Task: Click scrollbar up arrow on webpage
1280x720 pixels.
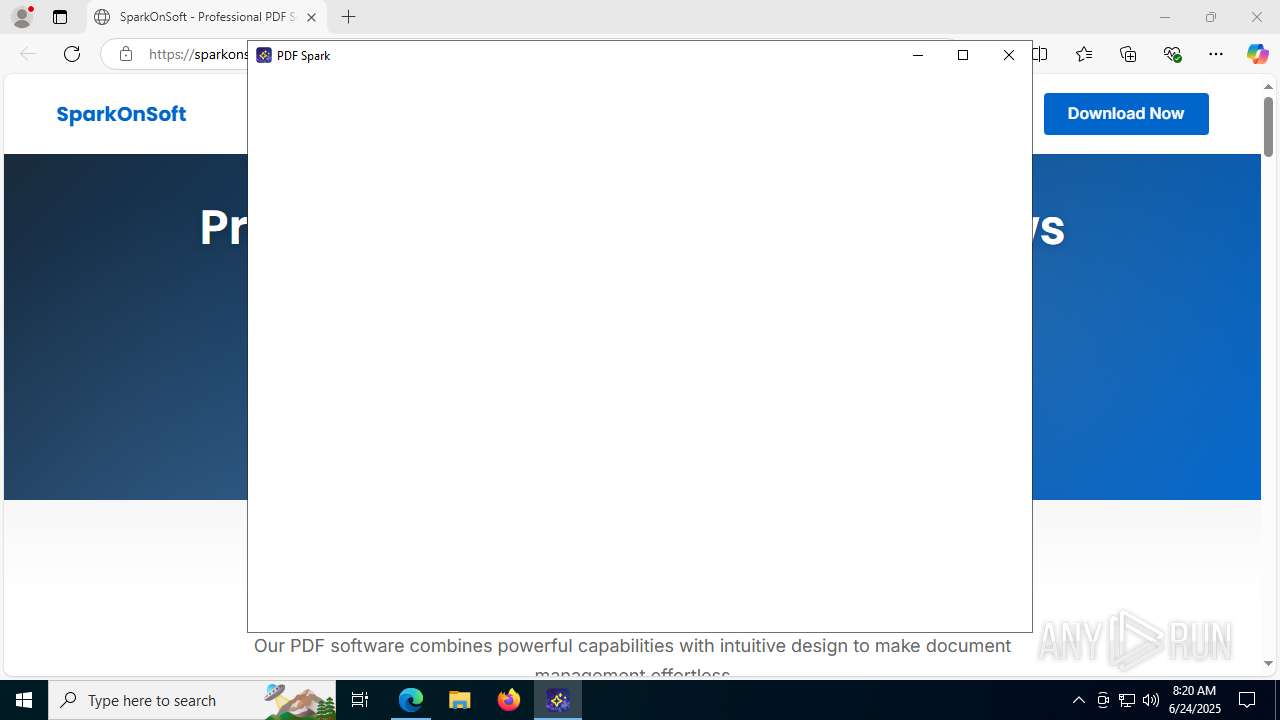Action: click(1268, 87)
